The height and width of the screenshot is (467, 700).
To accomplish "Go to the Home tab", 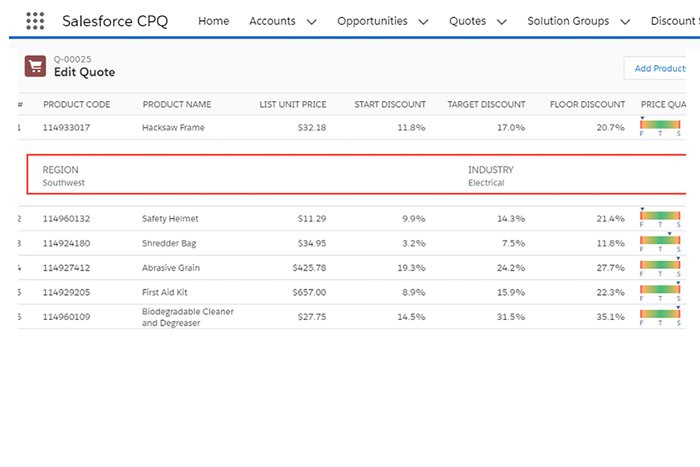I will [214, 21].
